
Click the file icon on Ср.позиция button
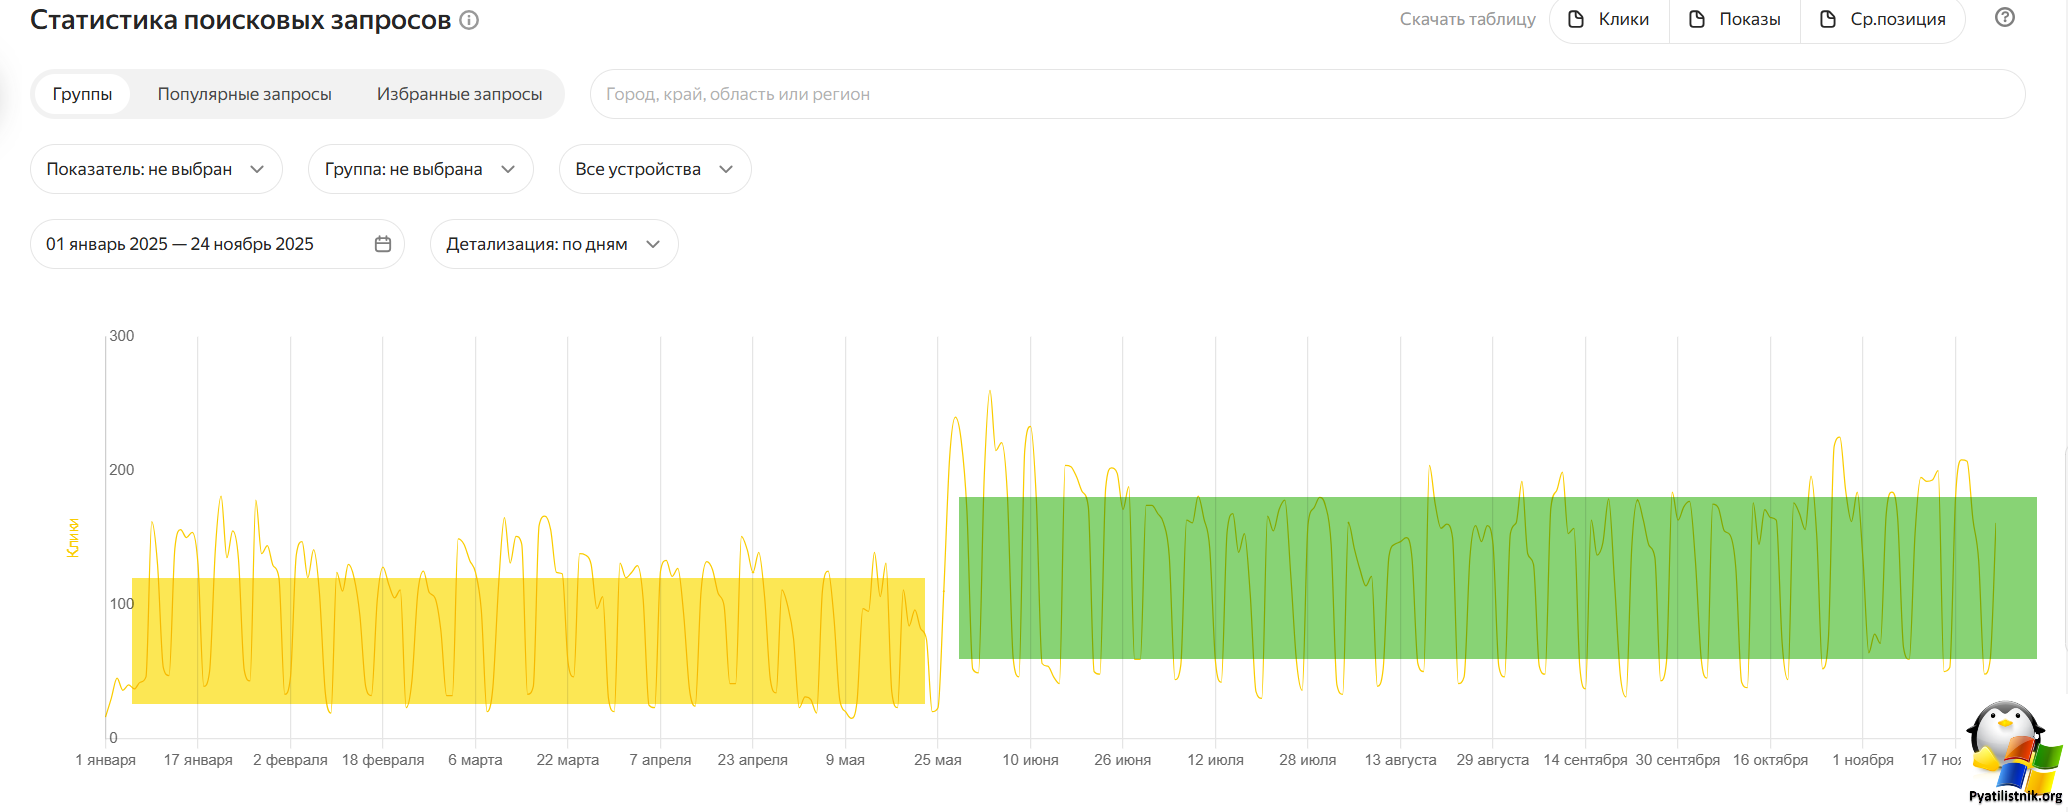[x=1828, y=19]
